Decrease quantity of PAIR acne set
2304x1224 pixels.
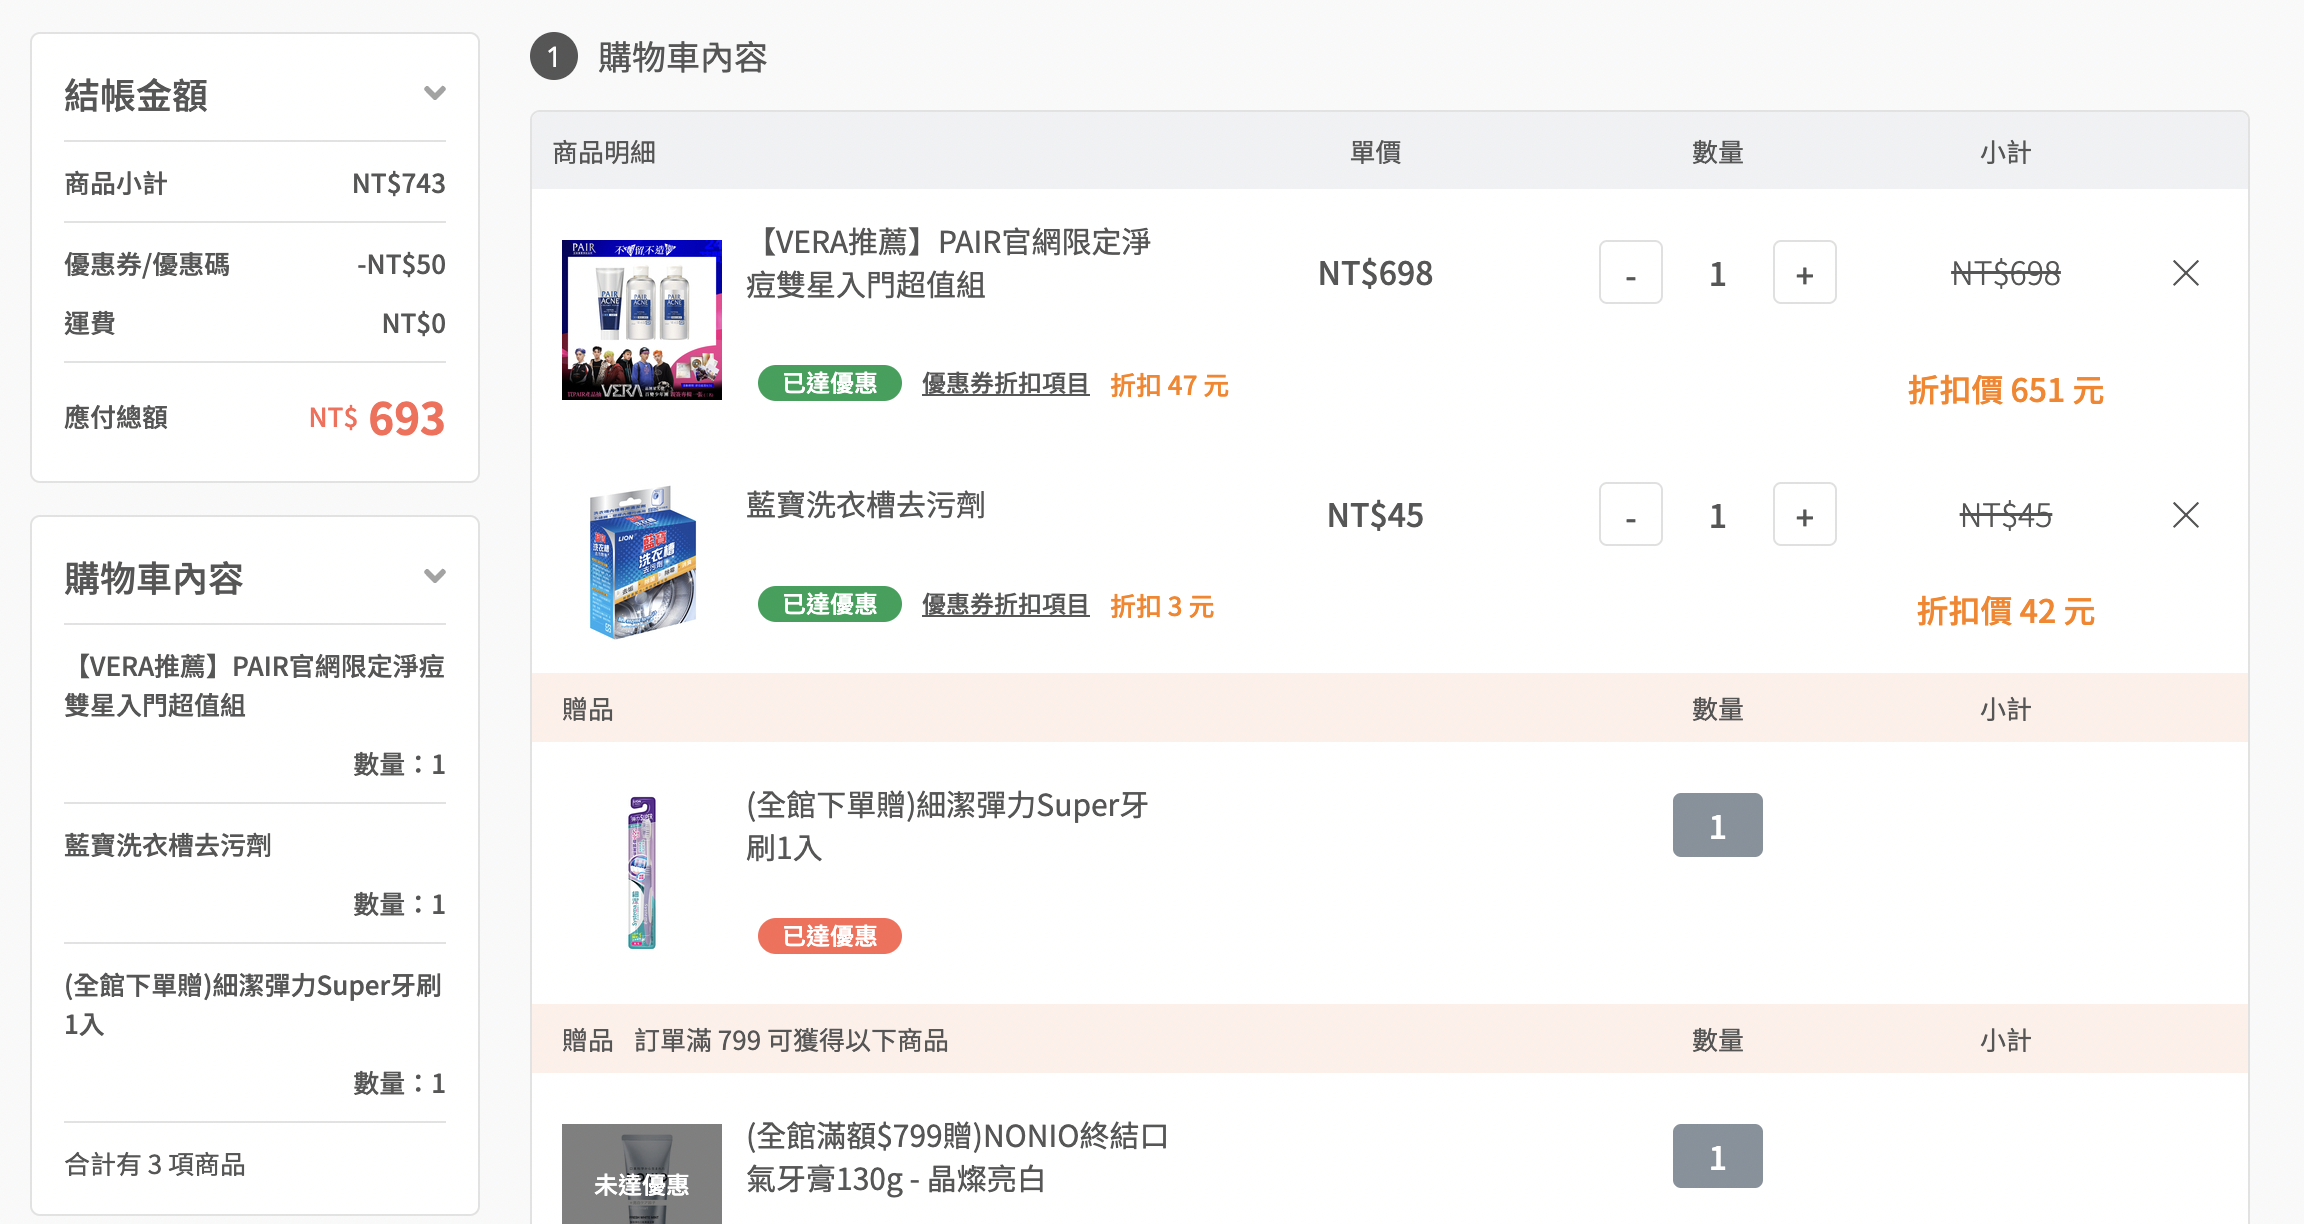pos(1630,272)
